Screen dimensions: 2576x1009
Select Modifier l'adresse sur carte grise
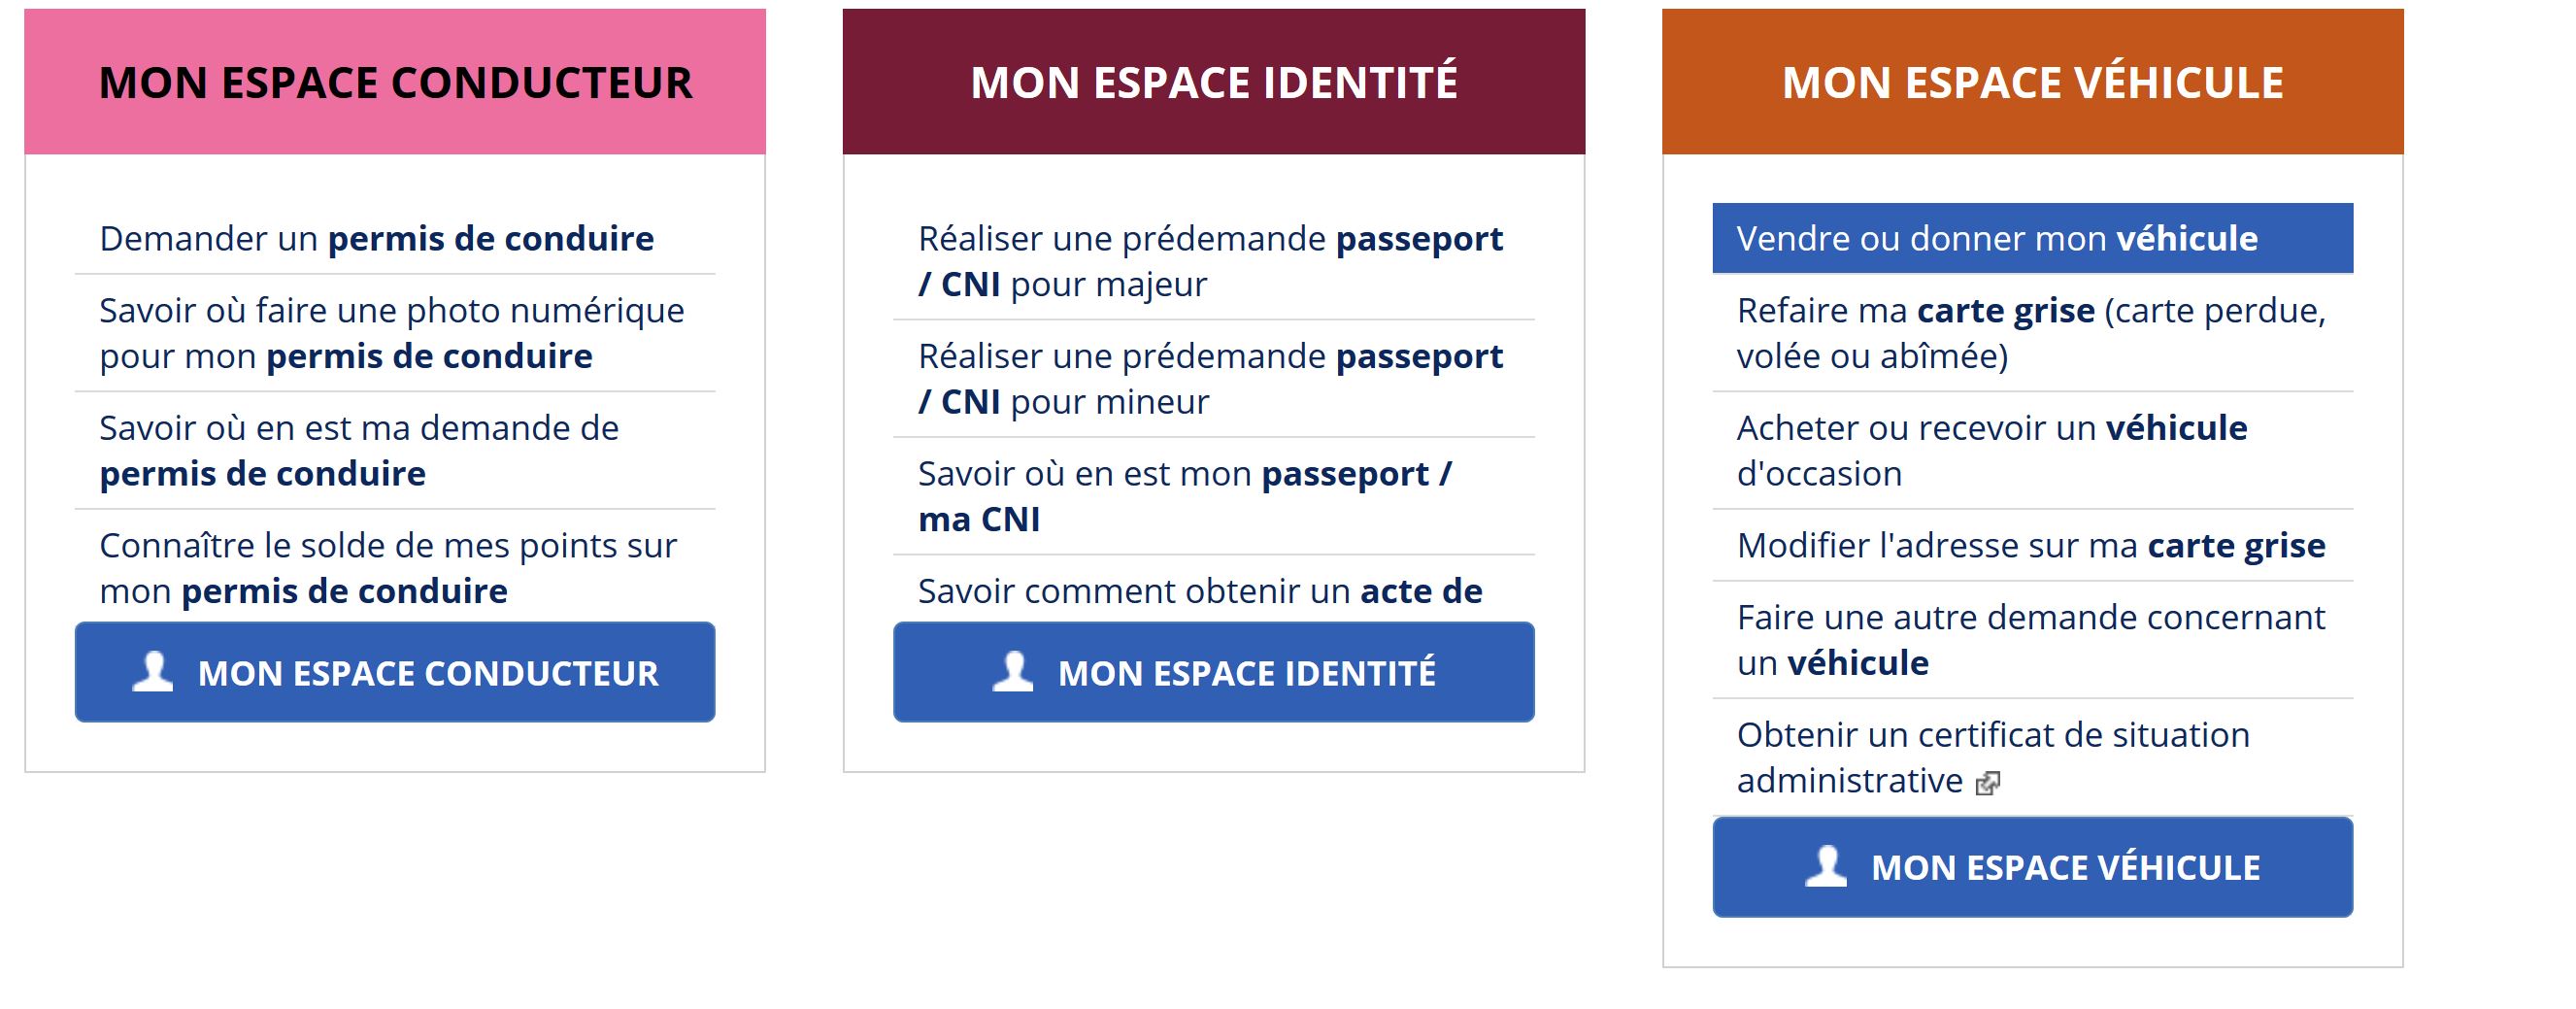pyautogui.click(x=2031, y=546)
